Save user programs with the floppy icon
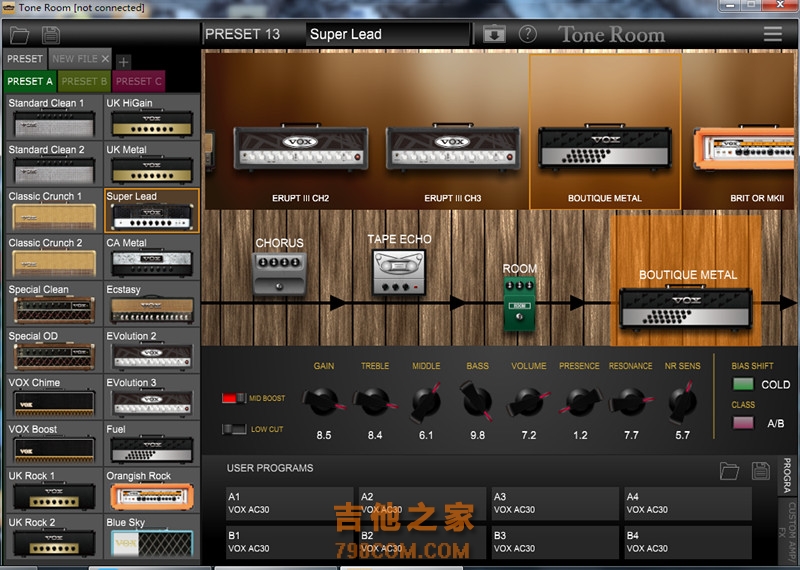800x570 pixels. (x=761, y=471)
